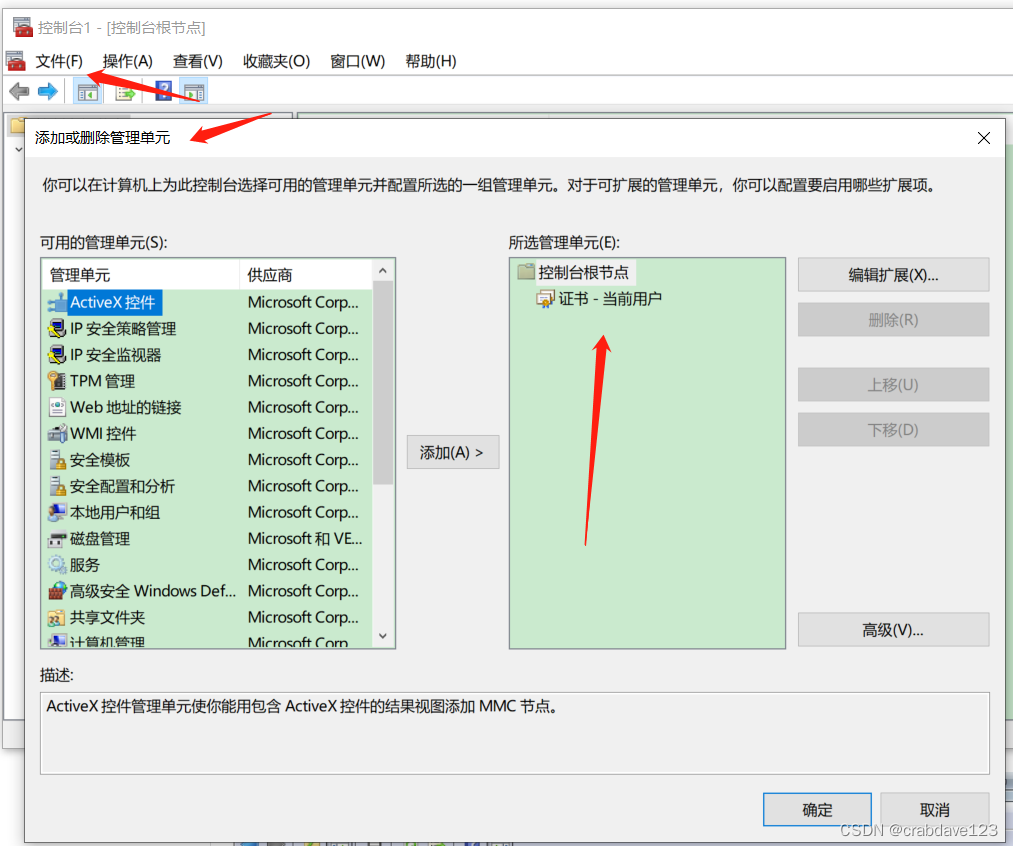The image size is (1013, 846).
Task: Click the 磁盘管理 row label
Action: click(x=100, y=539)
